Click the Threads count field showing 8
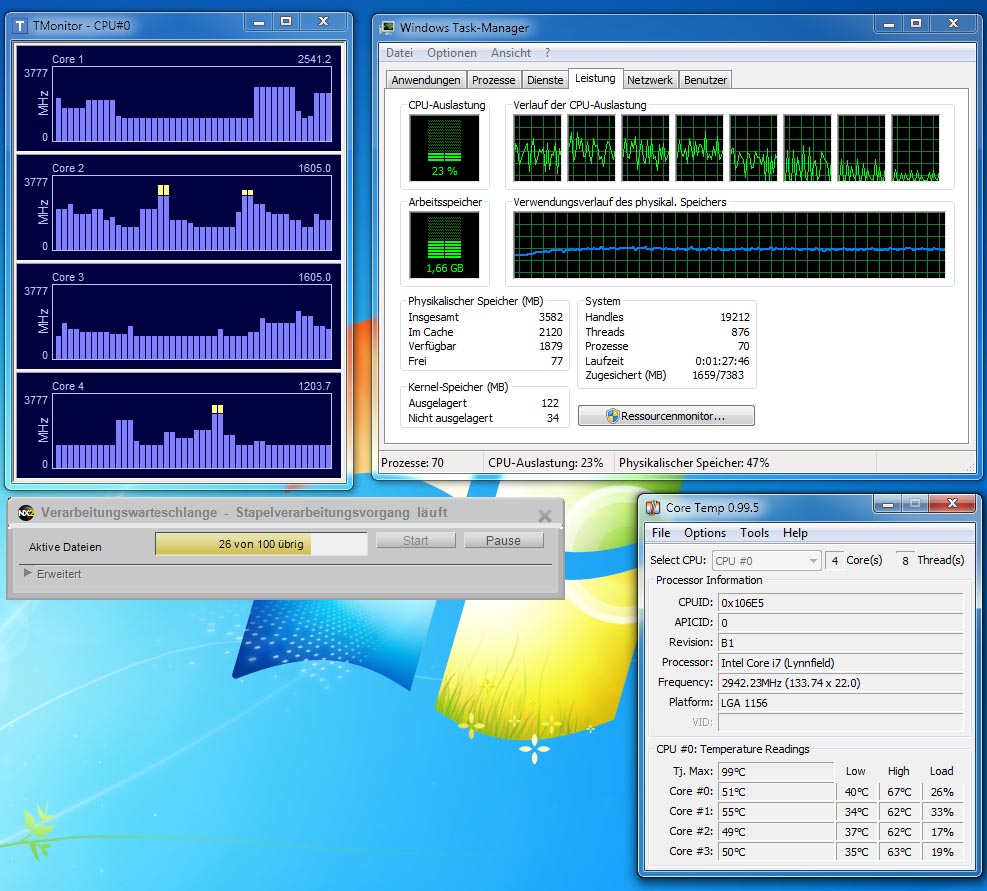The image size is (987, 891). pos(905,560)
